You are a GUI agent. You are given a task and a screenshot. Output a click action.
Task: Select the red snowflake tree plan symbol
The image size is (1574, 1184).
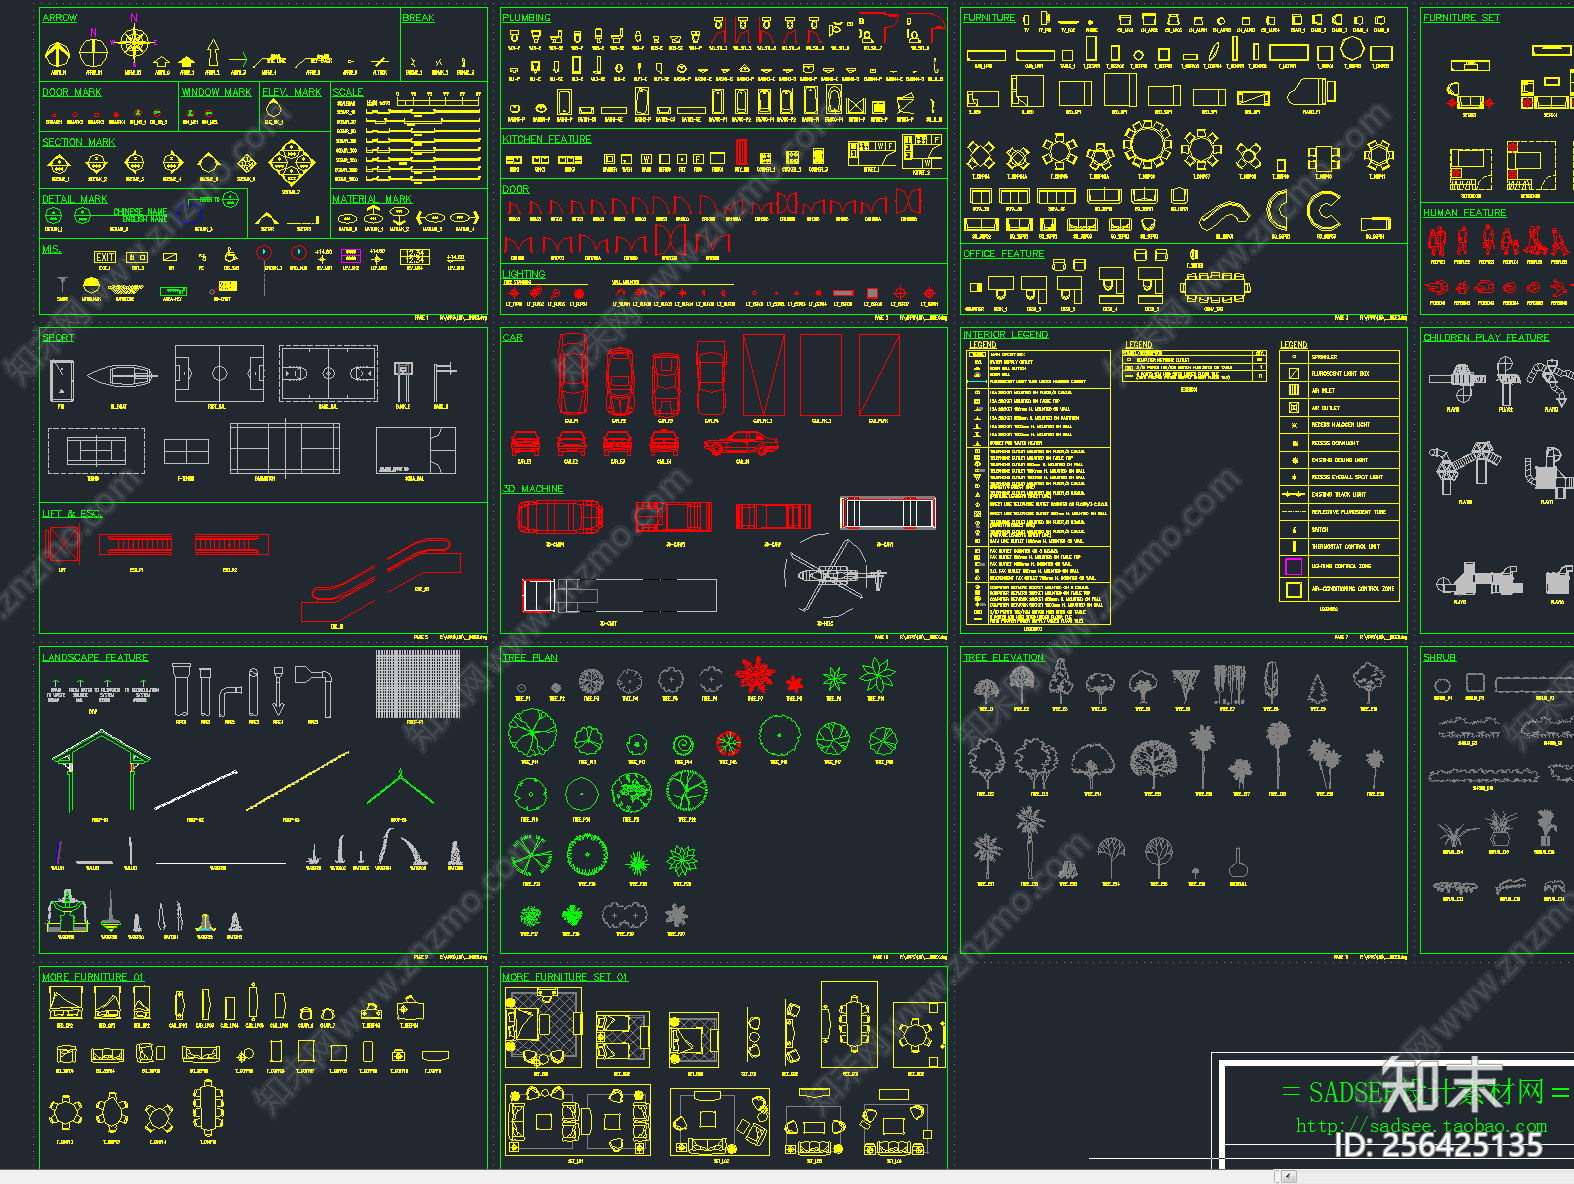(756, 676)
